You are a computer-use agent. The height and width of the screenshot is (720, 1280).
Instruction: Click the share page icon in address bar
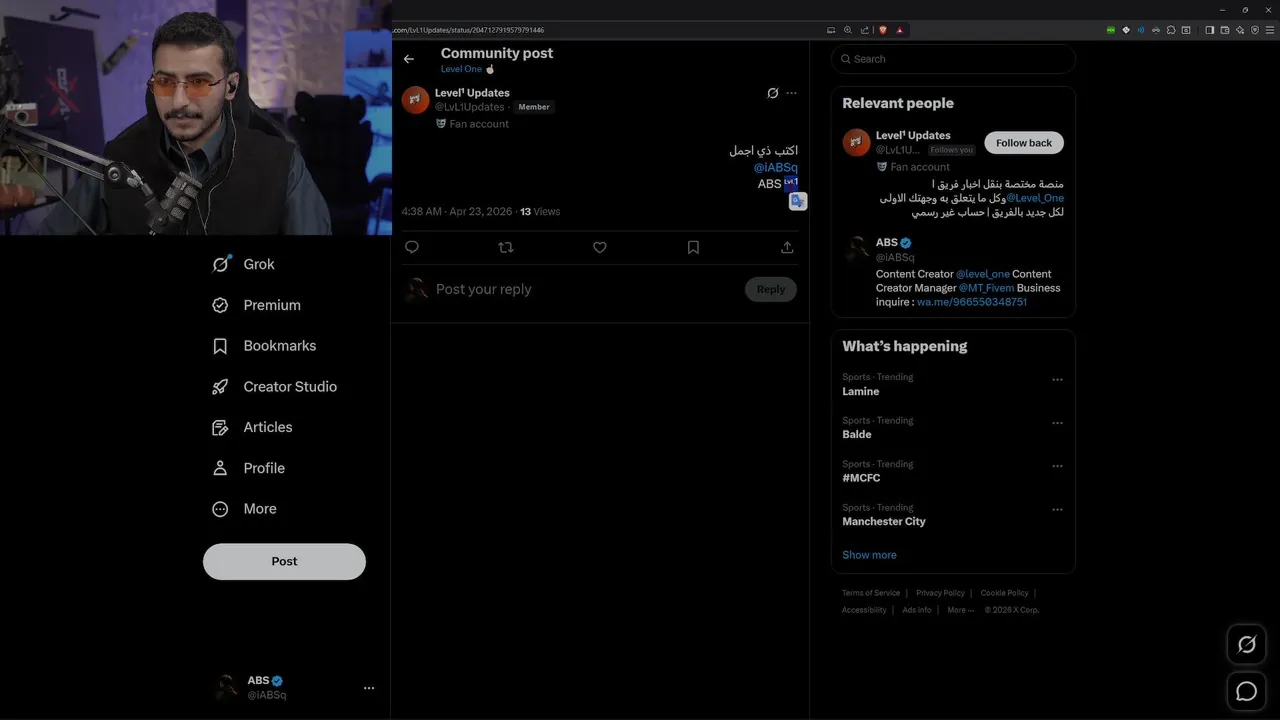[864, 30]
